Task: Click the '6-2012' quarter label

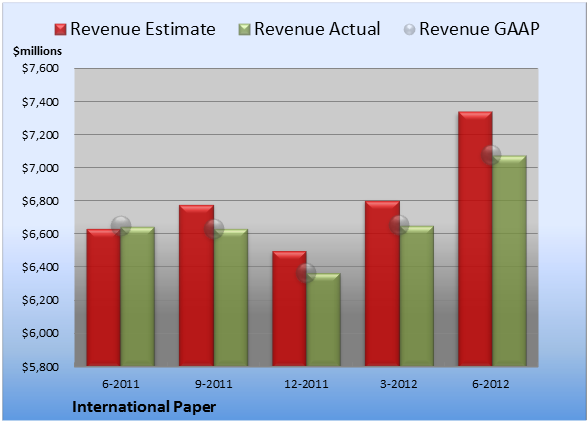Action: coord(491,384)
